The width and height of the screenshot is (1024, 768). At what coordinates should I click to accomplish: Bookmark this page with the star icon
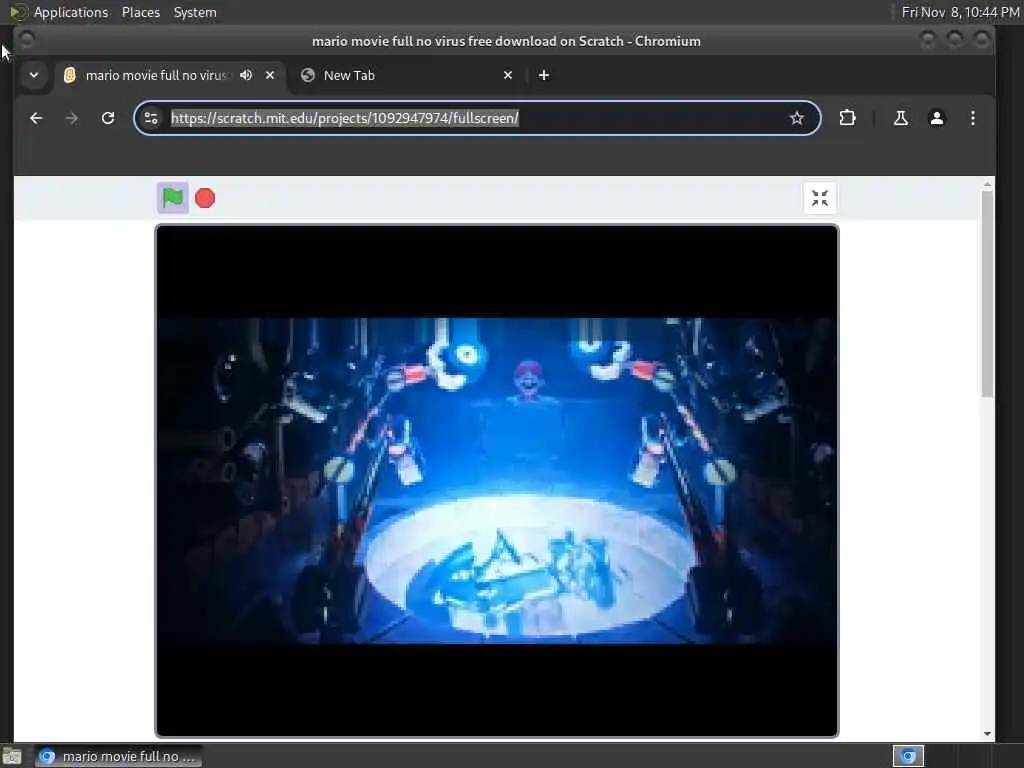click(796, 118)
